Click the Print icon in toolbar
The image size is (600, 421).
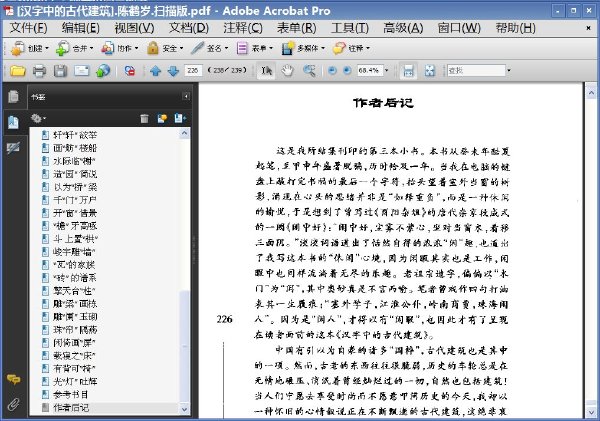pyautogui.click(x=39, y=70)
